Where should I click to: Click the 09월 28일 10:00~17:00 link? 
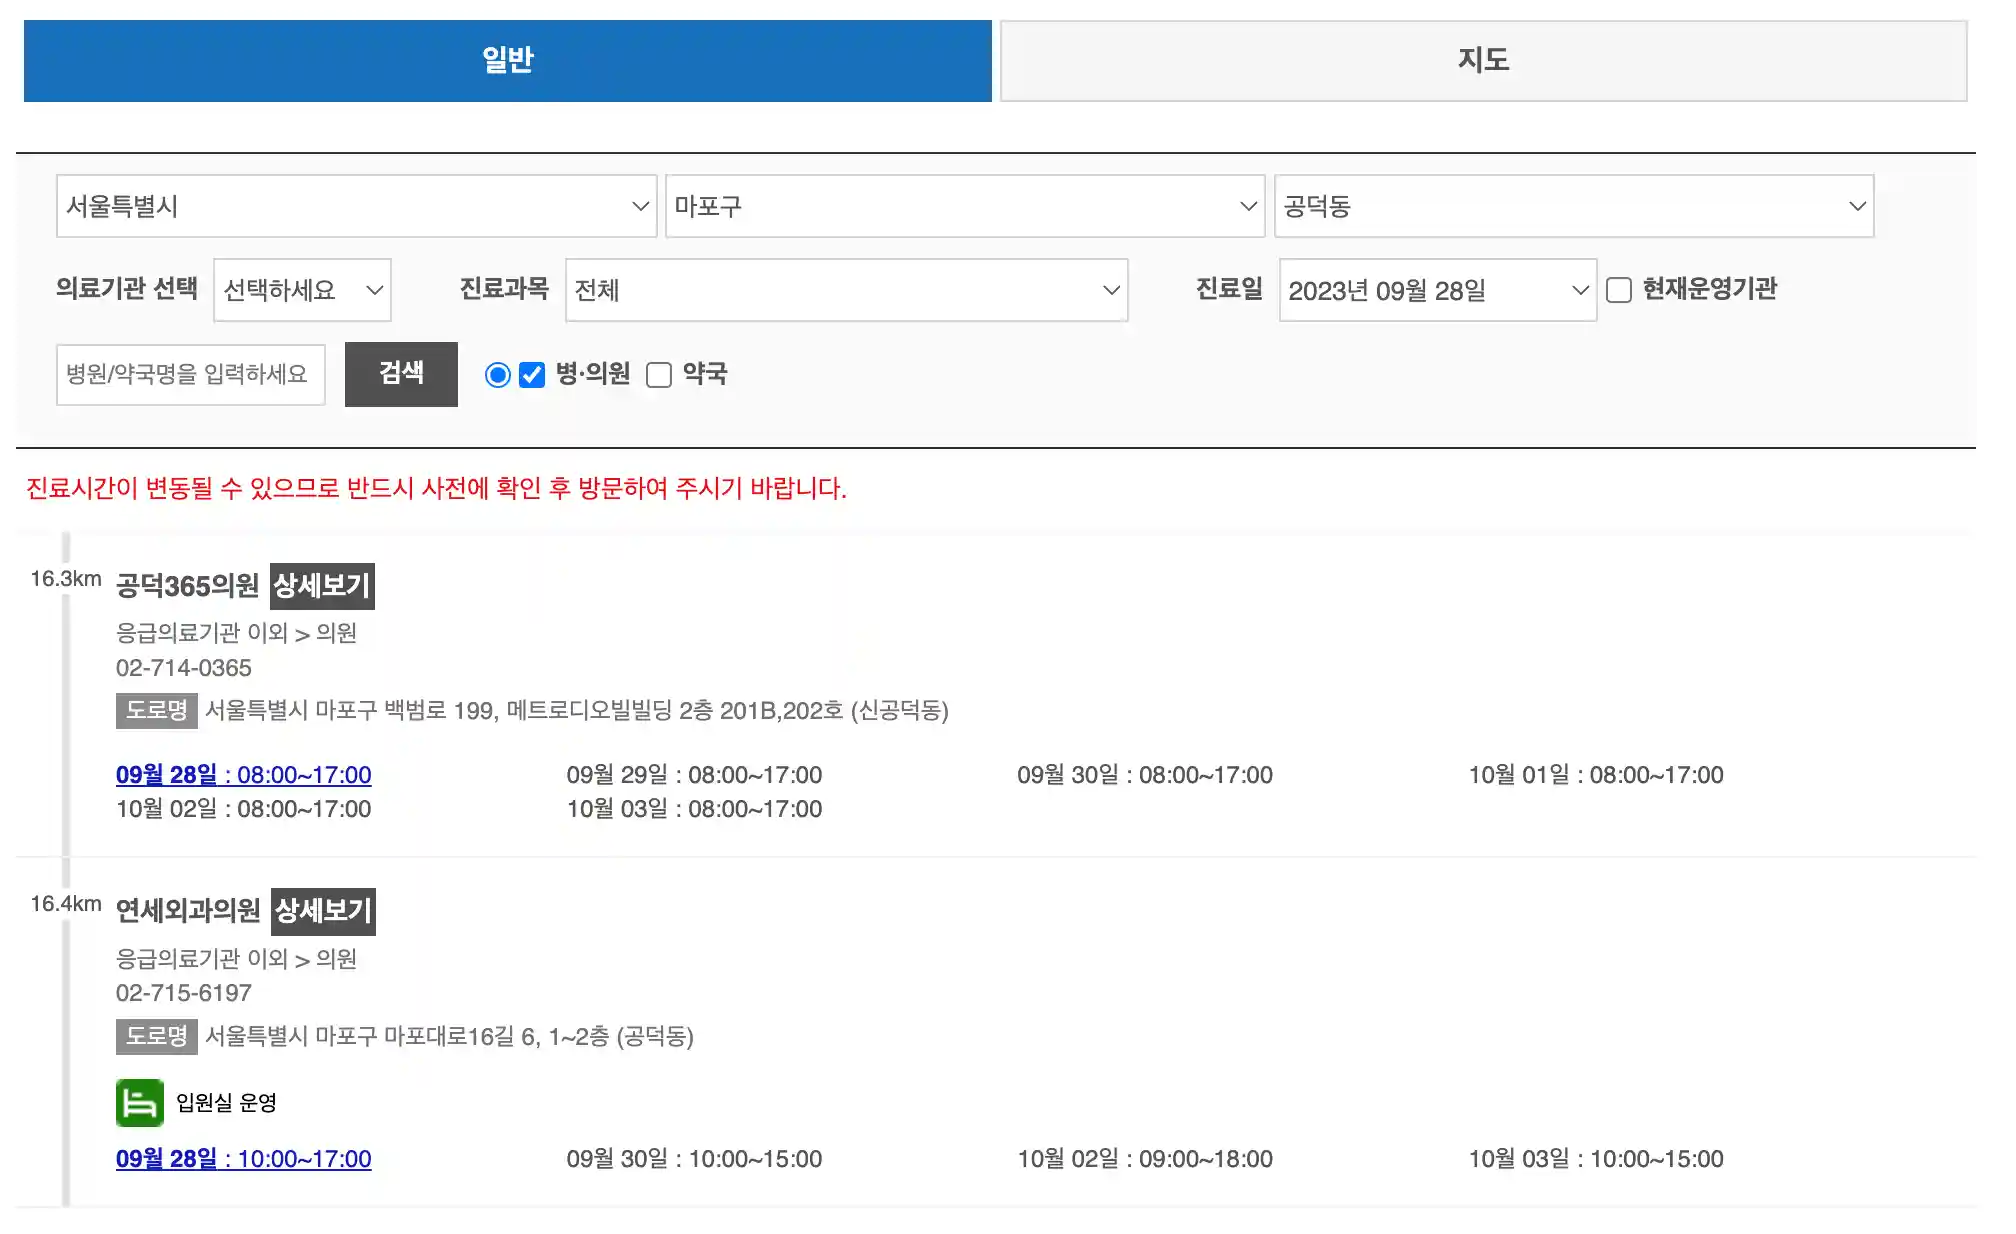pyautogui.click(x=243, y=1159)
